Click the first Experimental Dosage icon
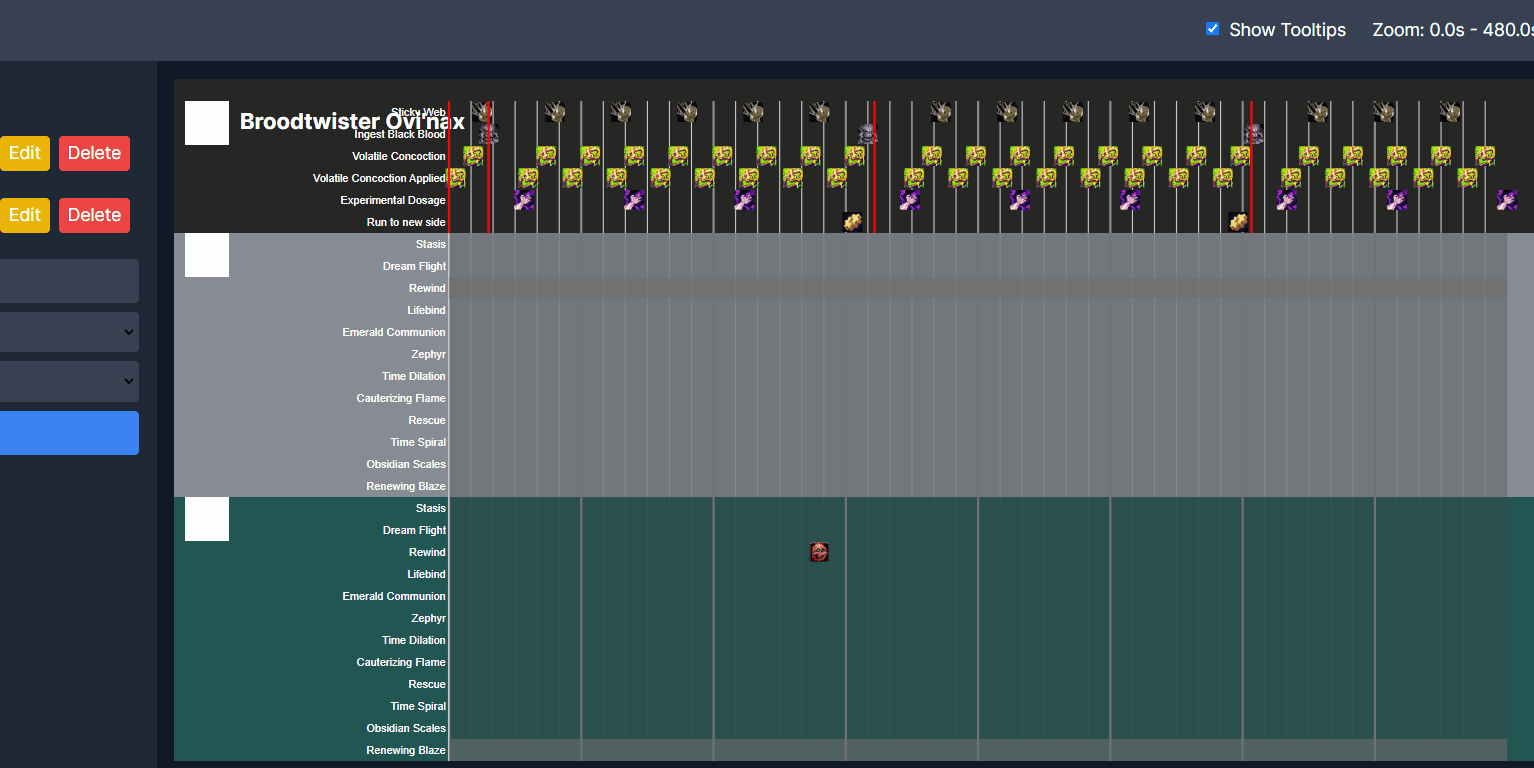The image size is (1534, 768). point(524,200)
